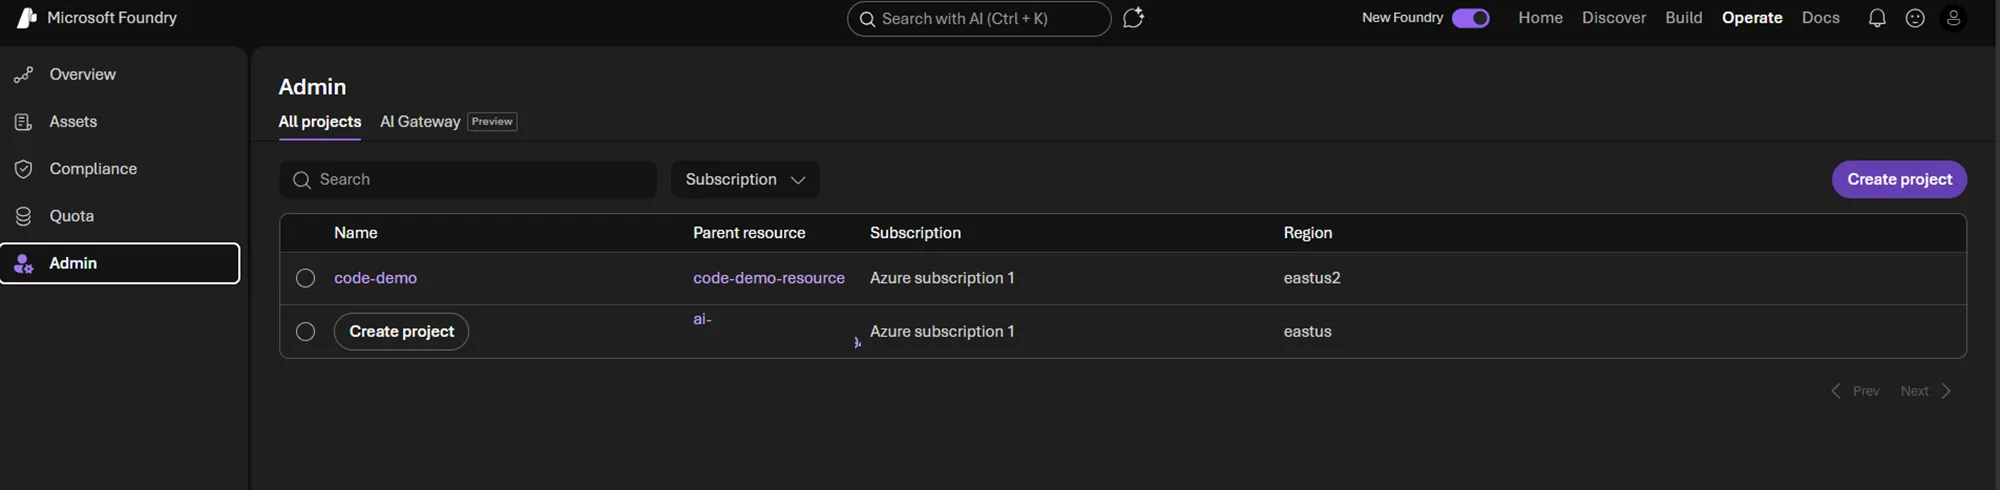Open the ai- parent resource link
The width and height of the screenshot is (2000, 490).
(702, 319)
